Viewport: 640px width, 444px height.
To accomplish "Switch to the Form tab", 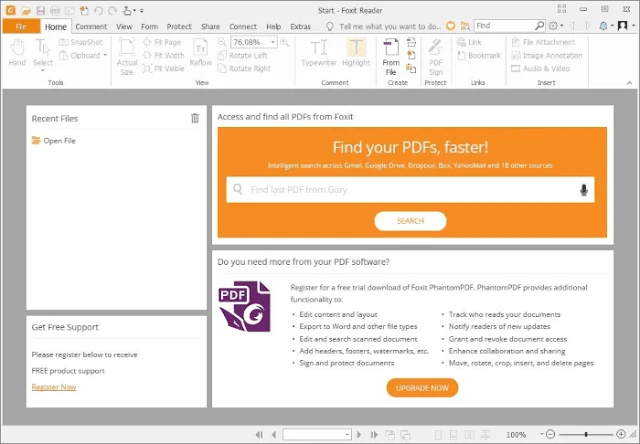I will coord(149,27).
